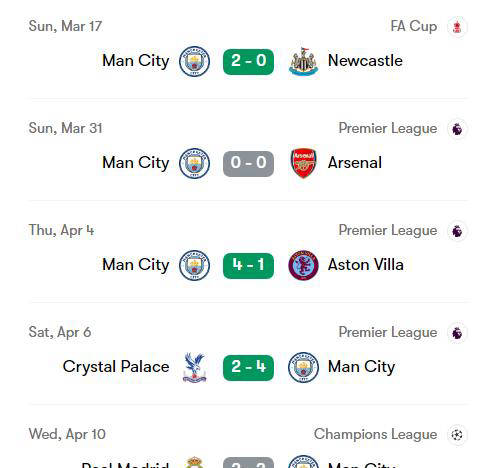Select the Newcastle team name
The width and height of the screenshot is (487, 468).
(x=365, y=61)
